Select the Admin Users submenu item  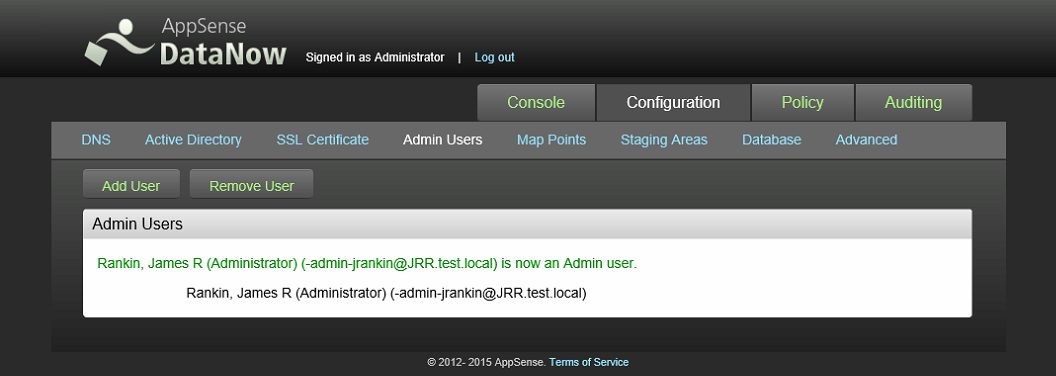442,140
